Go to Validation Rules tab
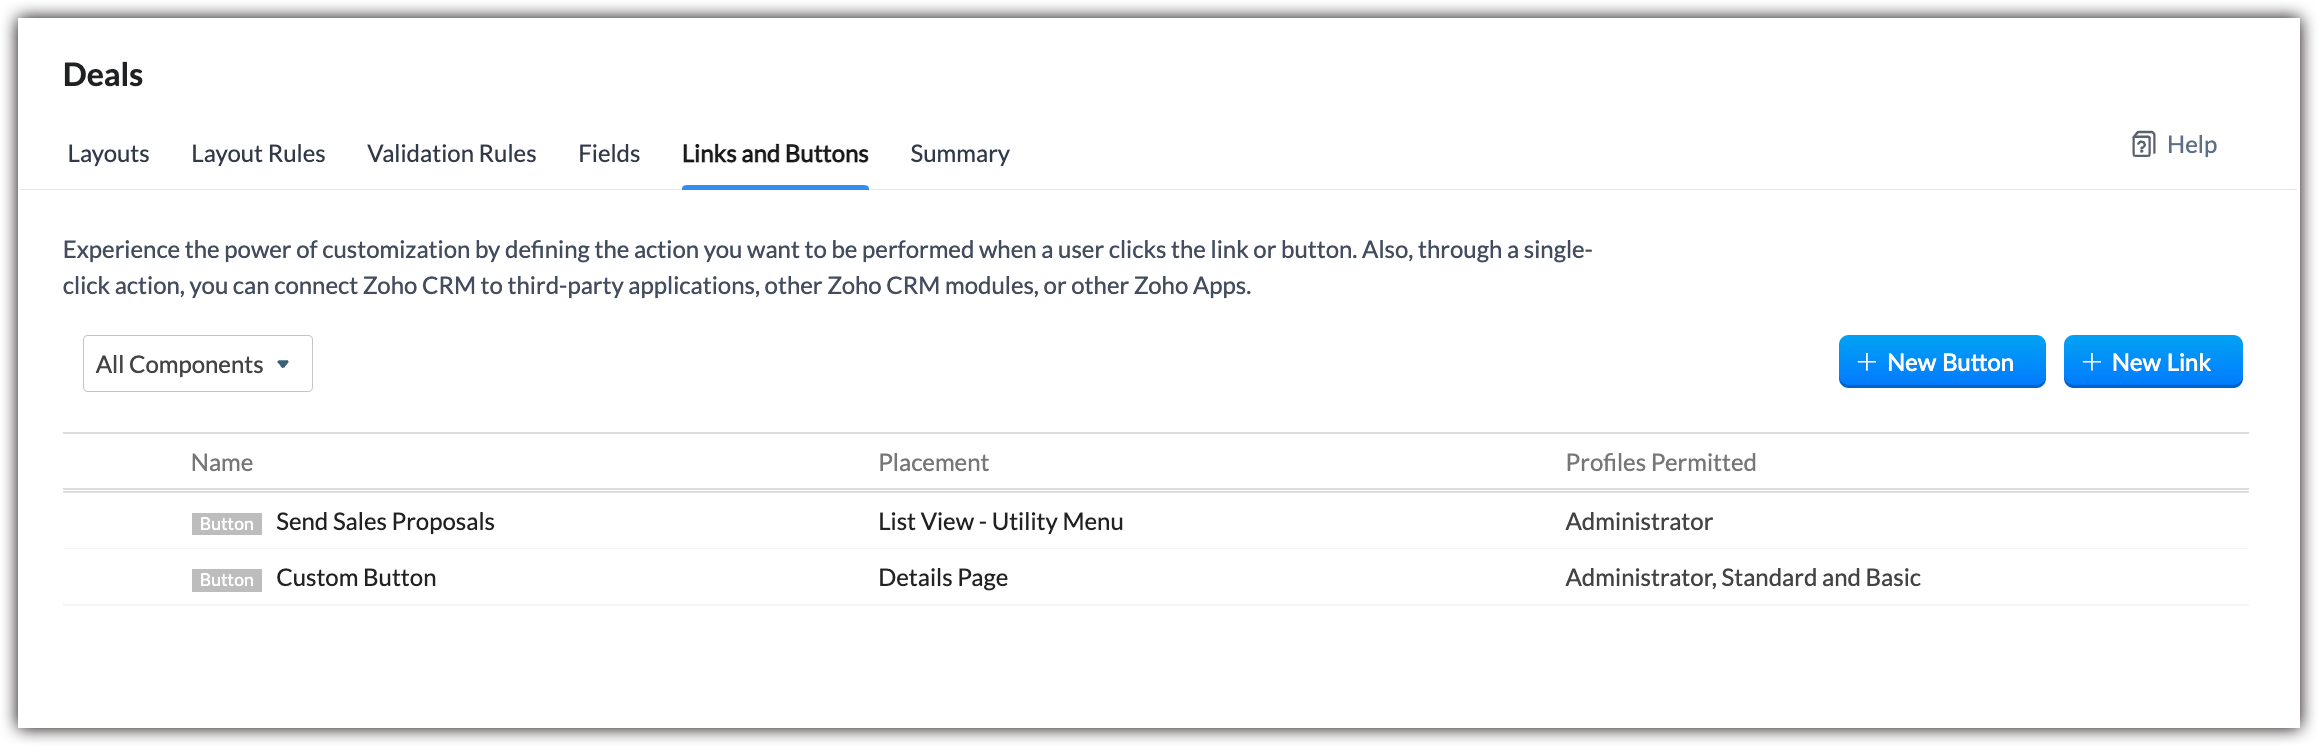Screen dimensions: 2318x746 (451, 154)
